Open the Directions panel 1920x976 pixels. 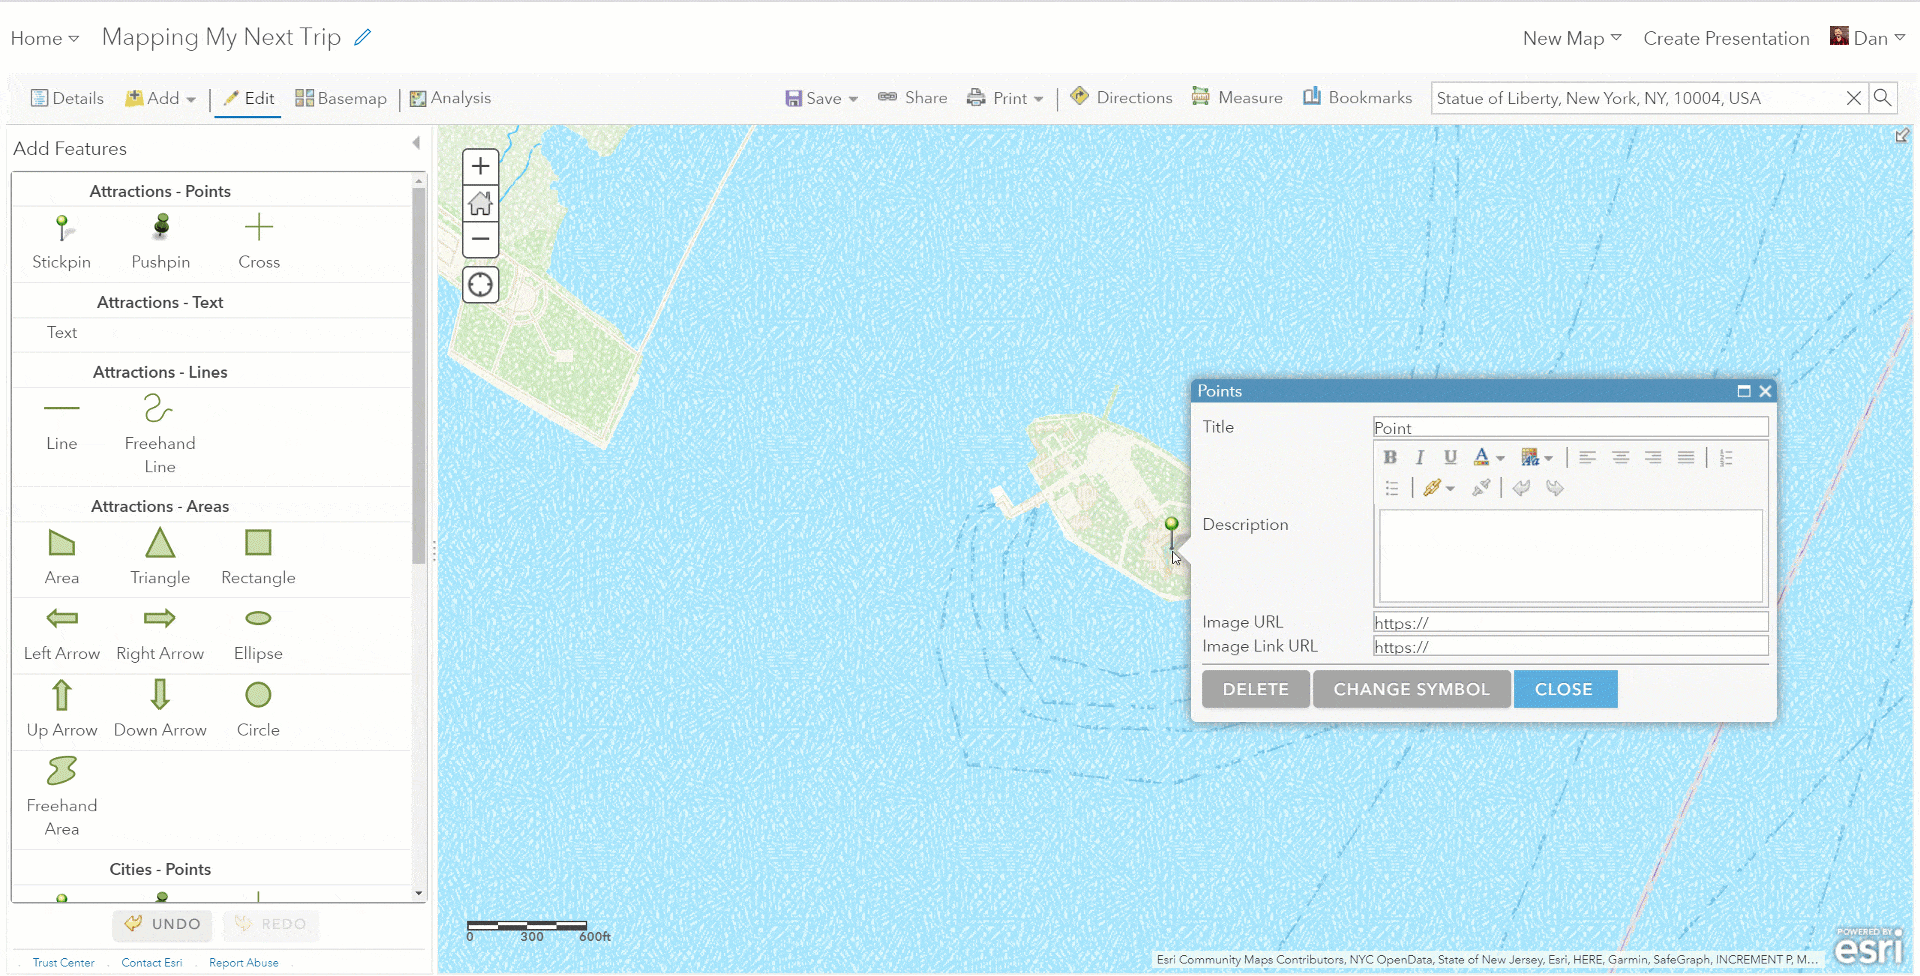[1121, 97]
